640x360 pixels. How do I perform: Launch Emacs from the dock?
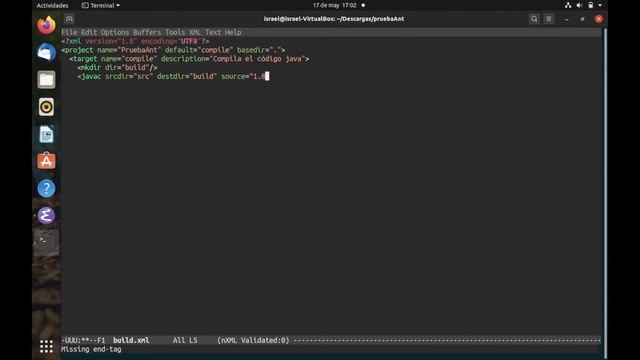(x=46, y=216)
